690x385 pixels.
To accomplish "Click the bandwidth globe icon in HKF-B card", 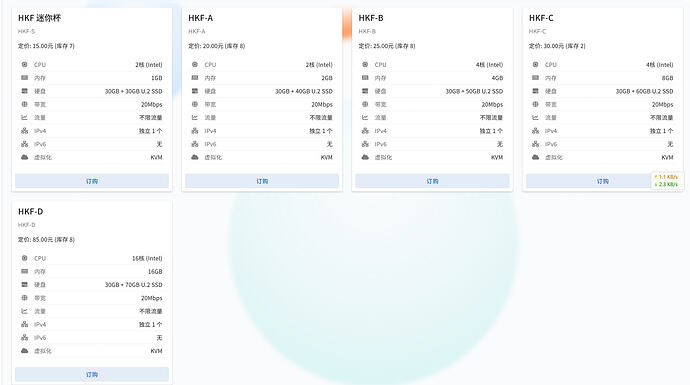I will pos(365,104).
